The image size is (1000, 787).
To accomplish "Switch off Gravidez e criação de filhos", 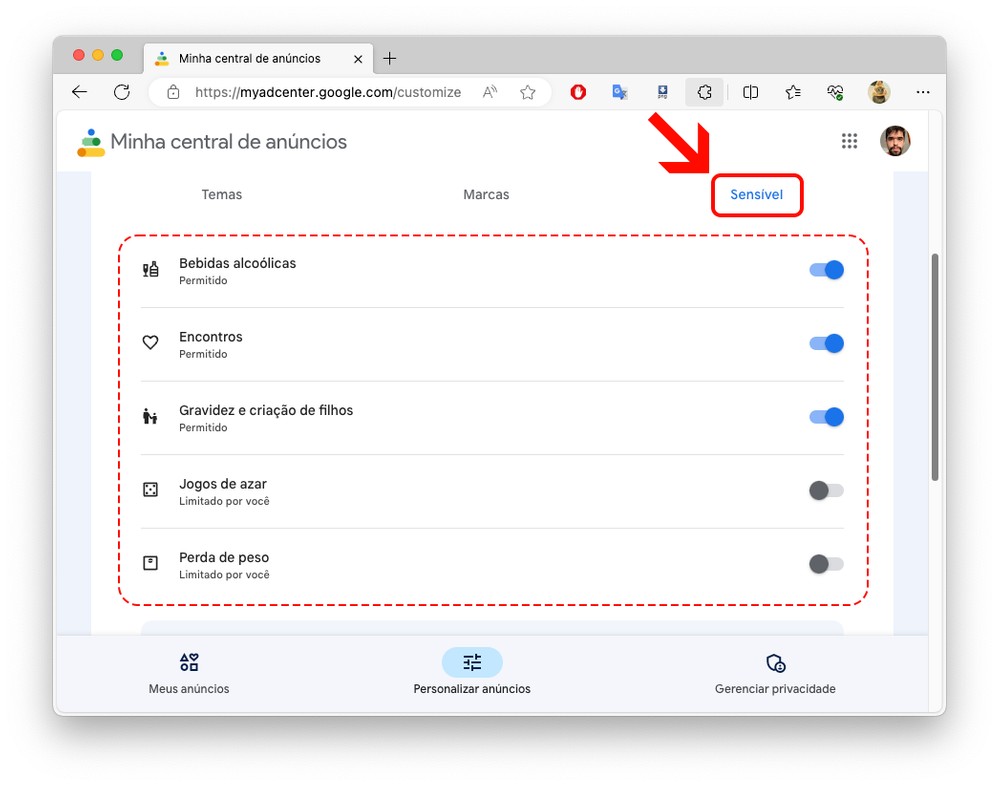I will point(827,417).
